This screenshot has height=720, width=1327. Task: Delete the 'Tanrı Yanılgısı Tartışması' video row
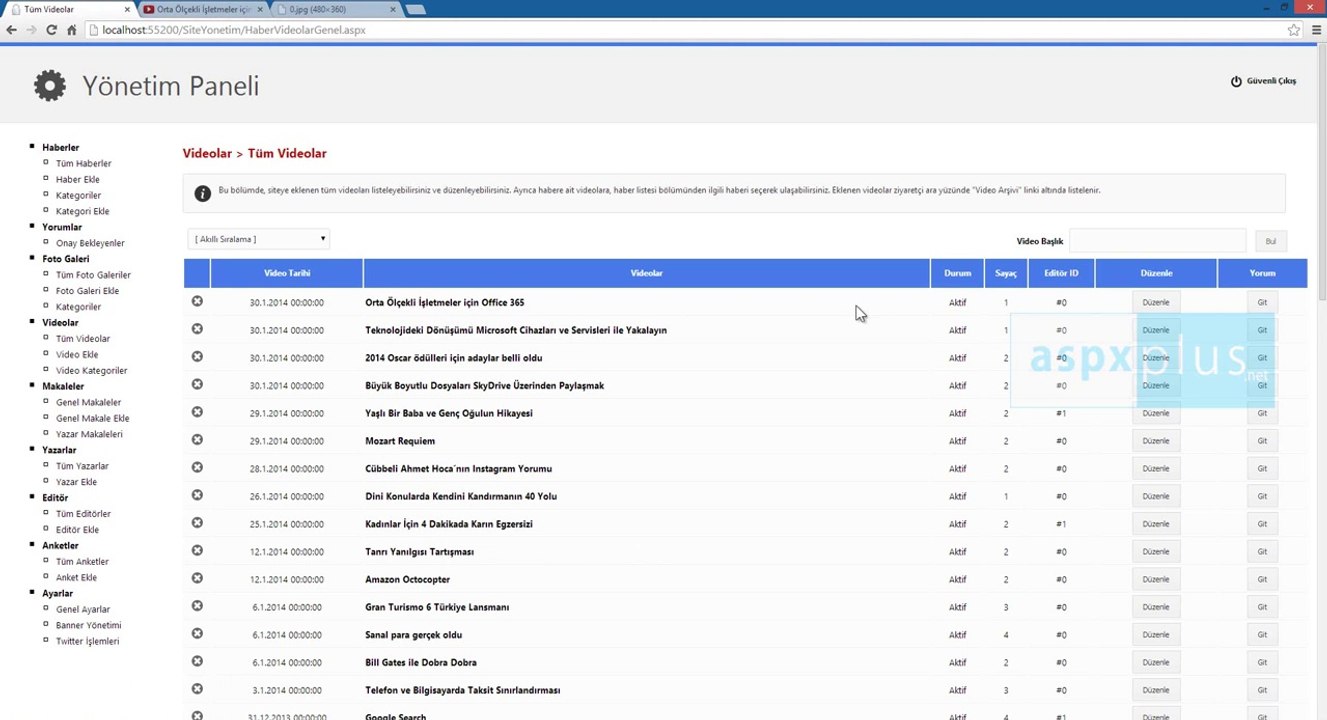click(197, 550)
